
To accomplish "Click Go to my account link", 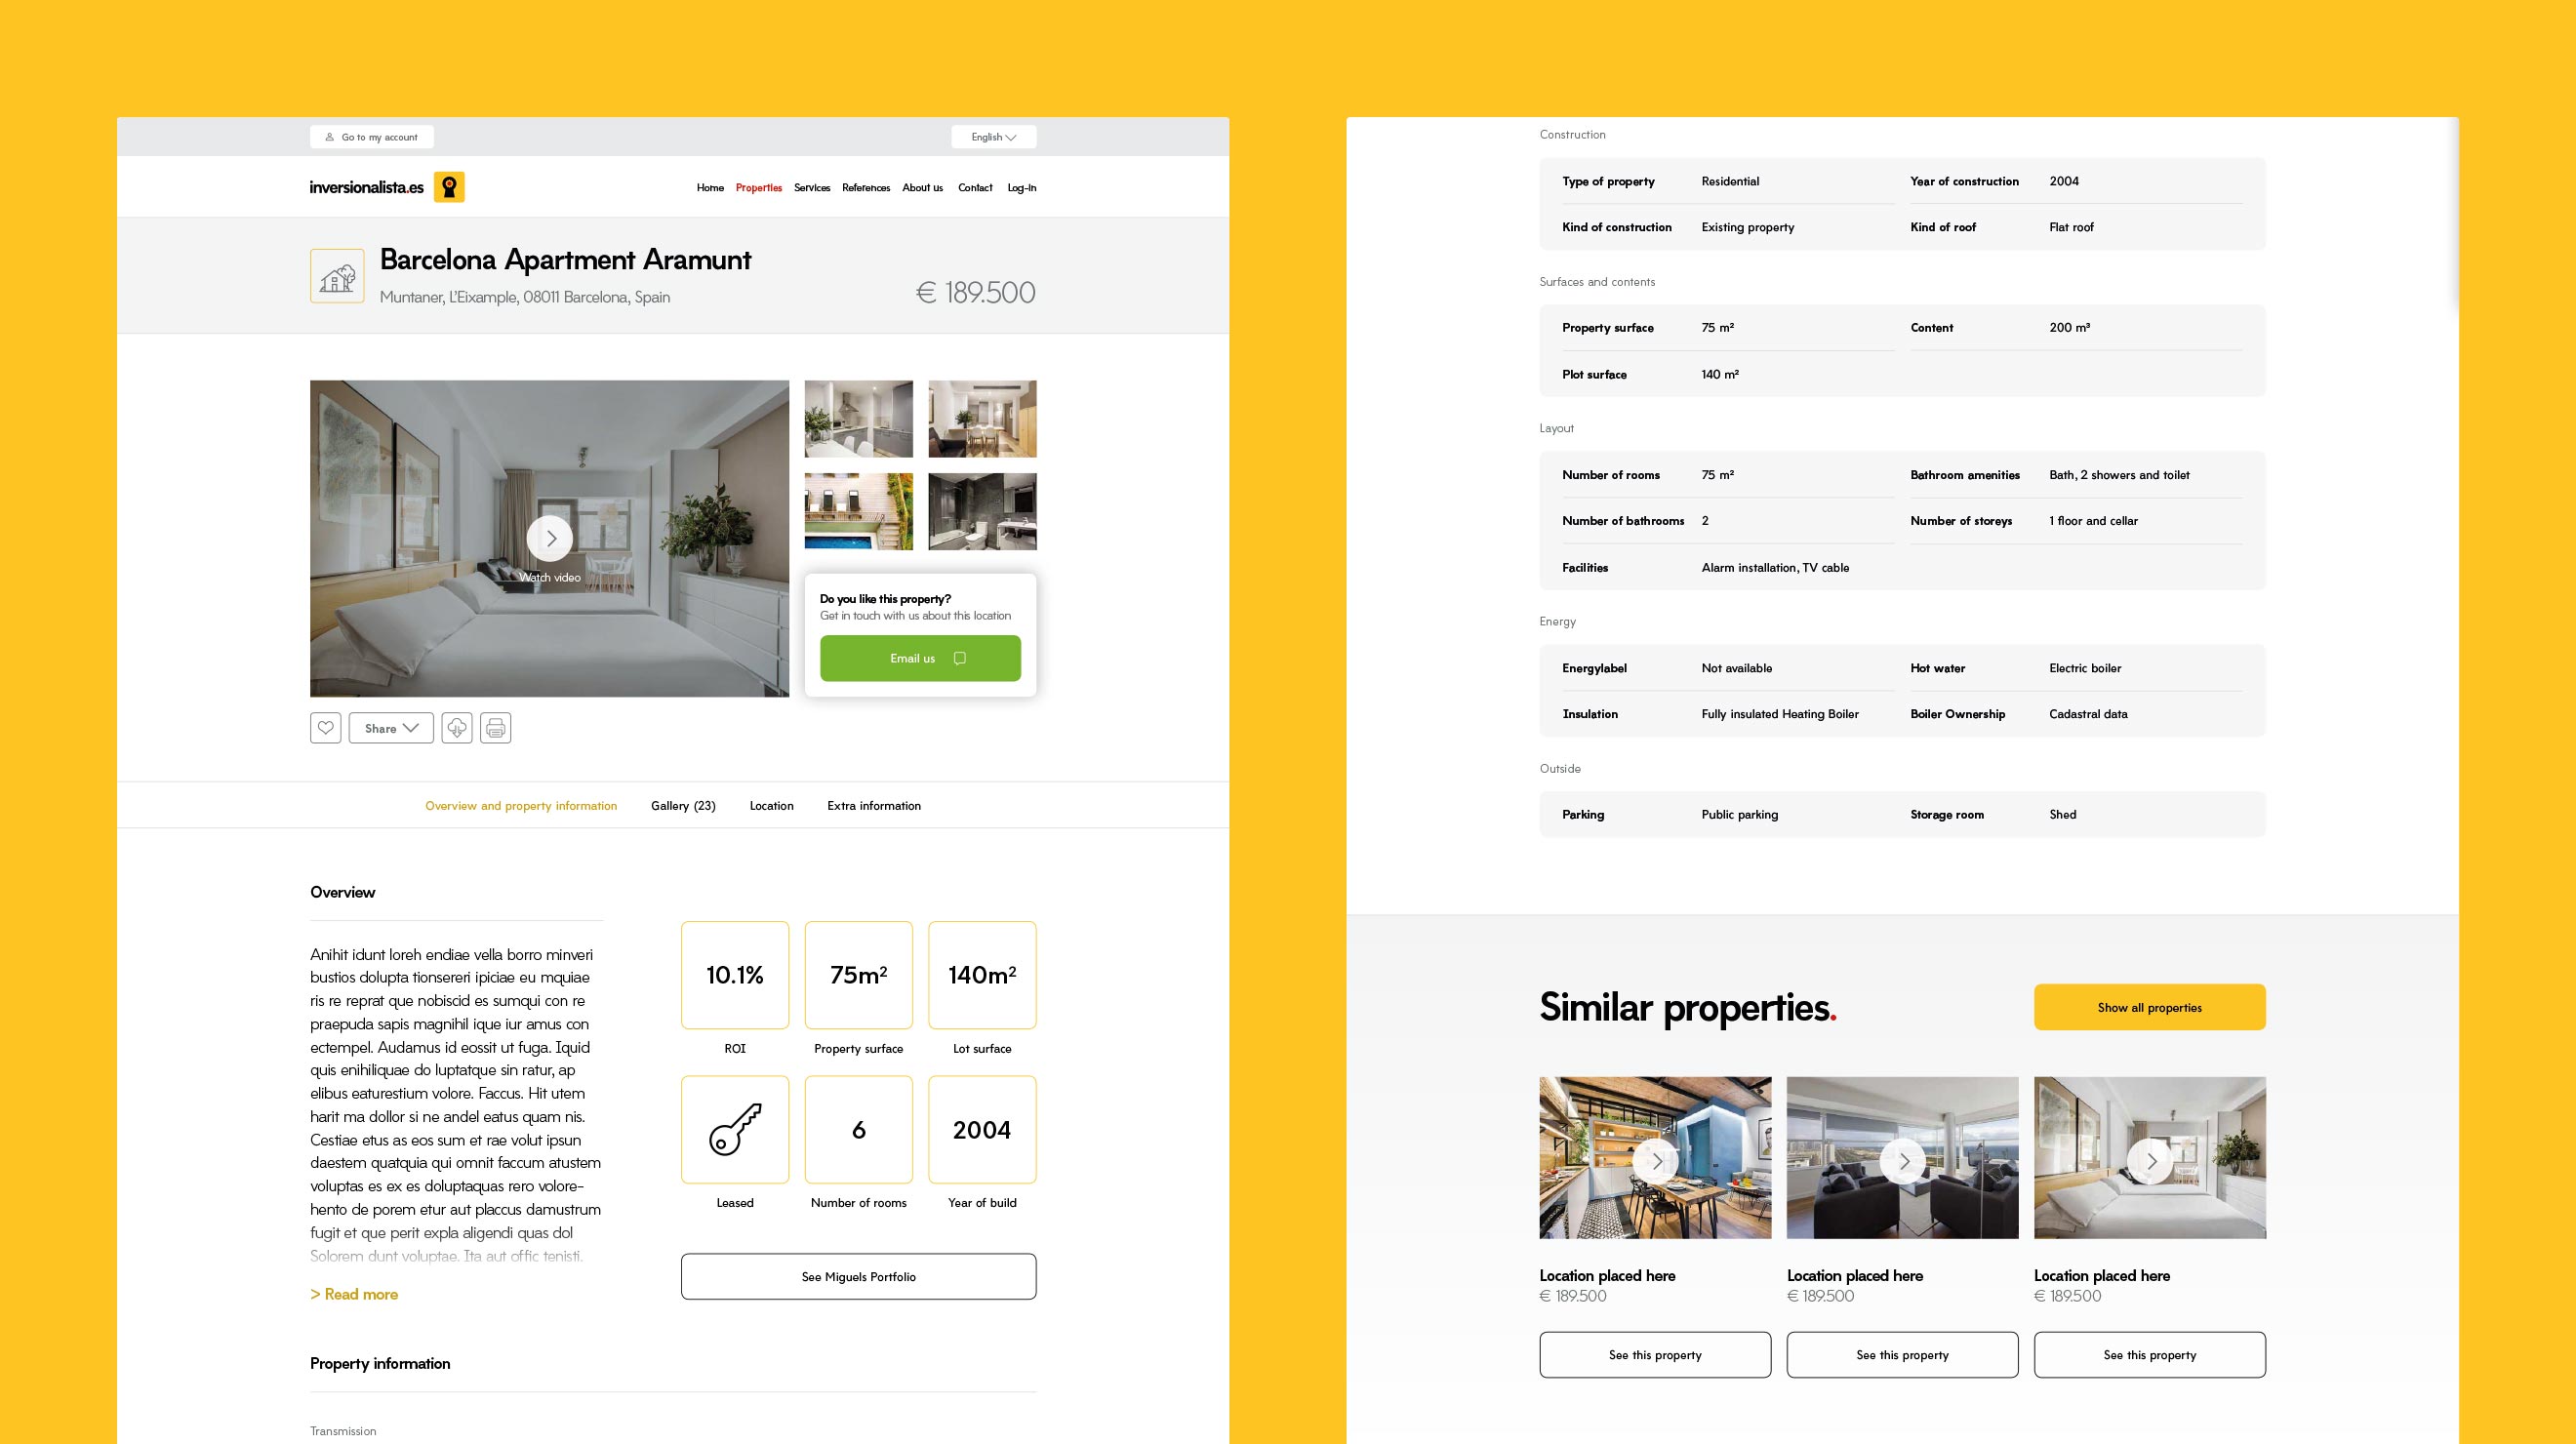I will pyautogui.click(x=372, y=137).
